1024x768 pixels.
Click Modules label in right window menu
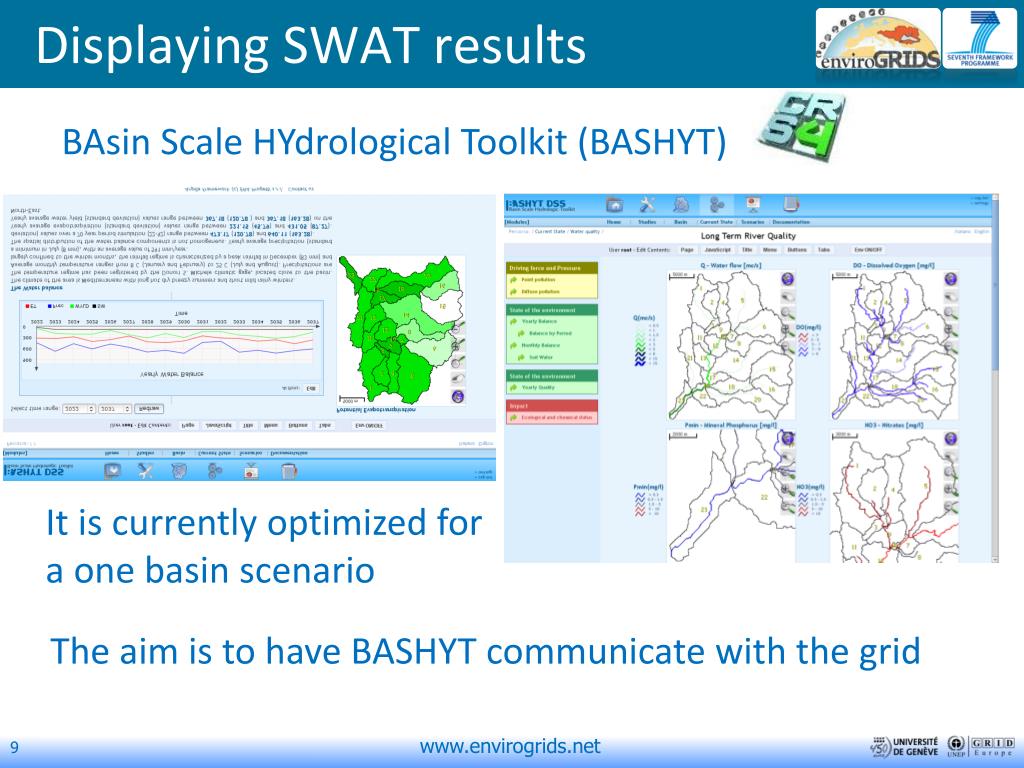click(517, 222)
